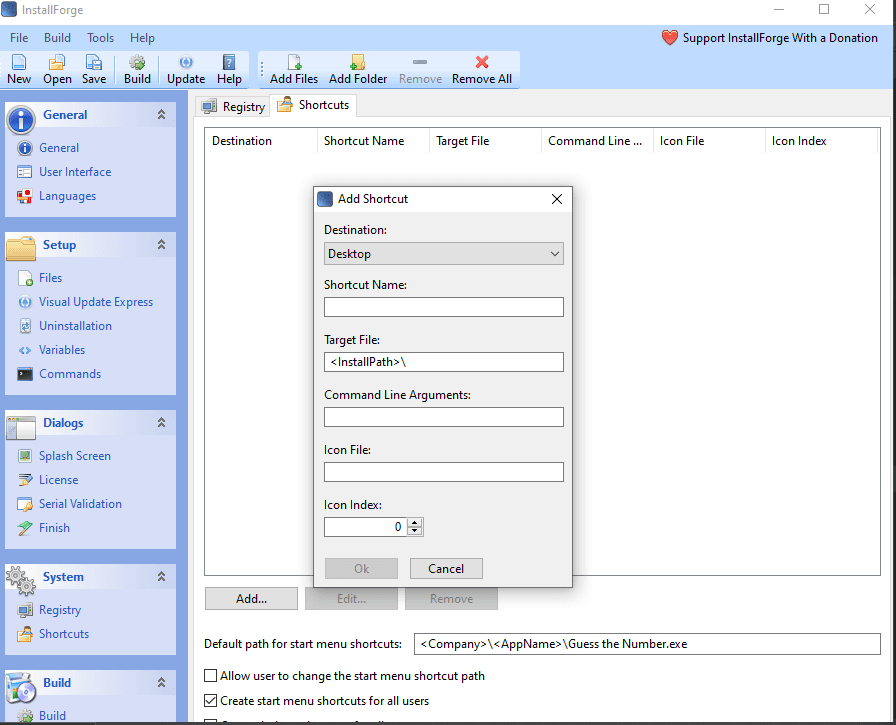
Task: Select the Uninstallation sidebar item
Action: (75, 325)
